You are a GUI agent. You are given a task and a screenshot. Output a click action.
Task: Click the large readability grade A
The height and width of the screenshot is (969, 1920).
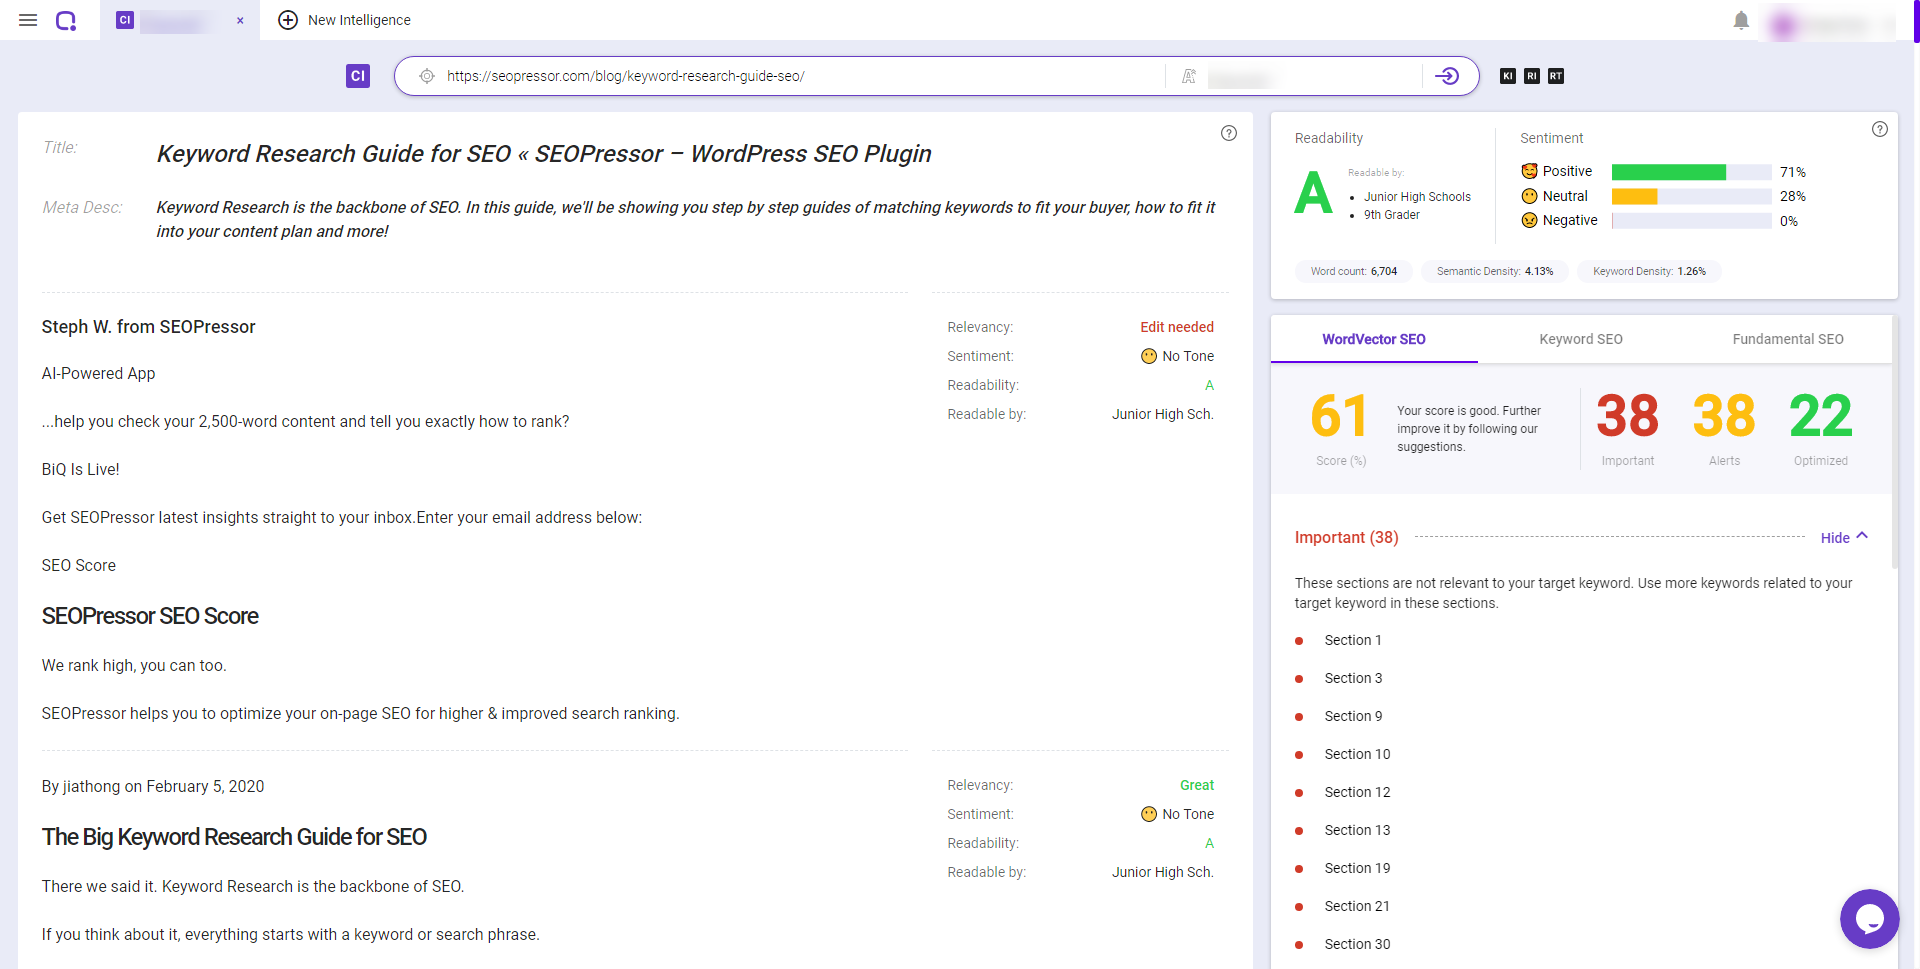click(x=1313, y=193)
